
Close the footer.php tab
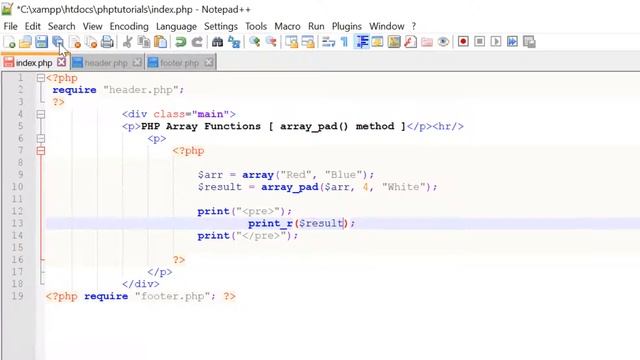(x=209, y=62)
